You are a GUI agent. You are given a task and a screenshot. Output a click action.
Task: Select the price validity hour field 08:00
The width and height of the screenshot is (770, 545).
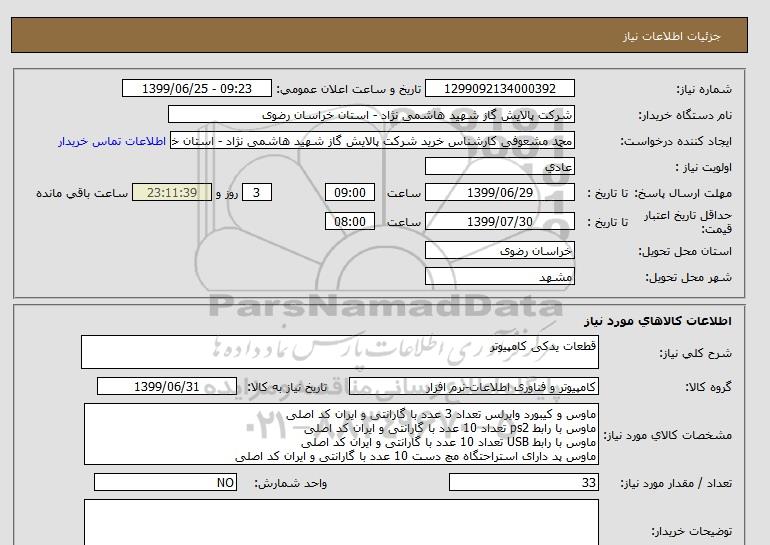pos(350,221)
